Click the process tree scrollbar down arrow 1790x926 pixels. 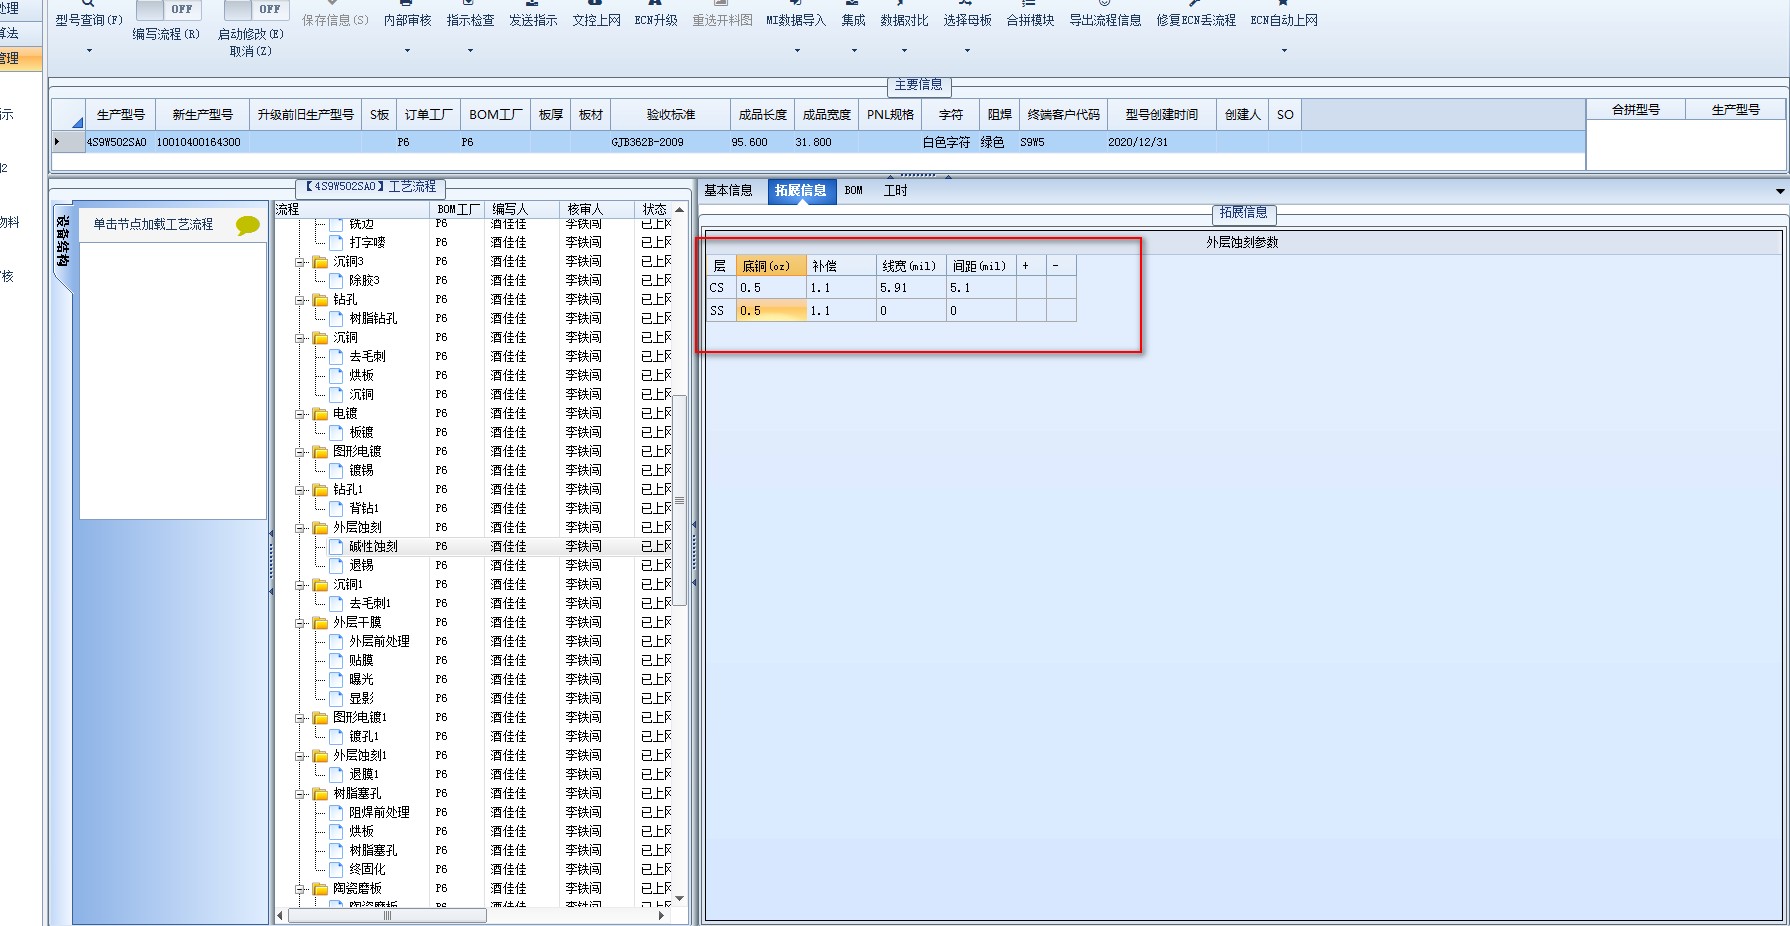click(680, 899)
